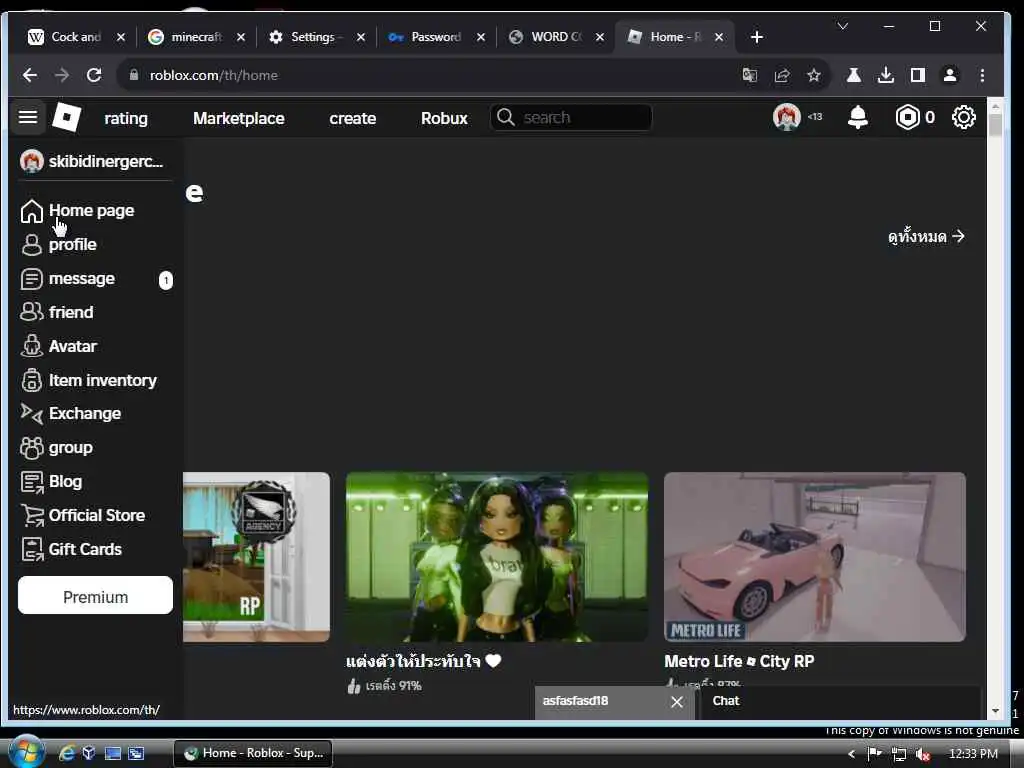
Task: Open the skibidinergerc username link
Action: pos(105,161)
